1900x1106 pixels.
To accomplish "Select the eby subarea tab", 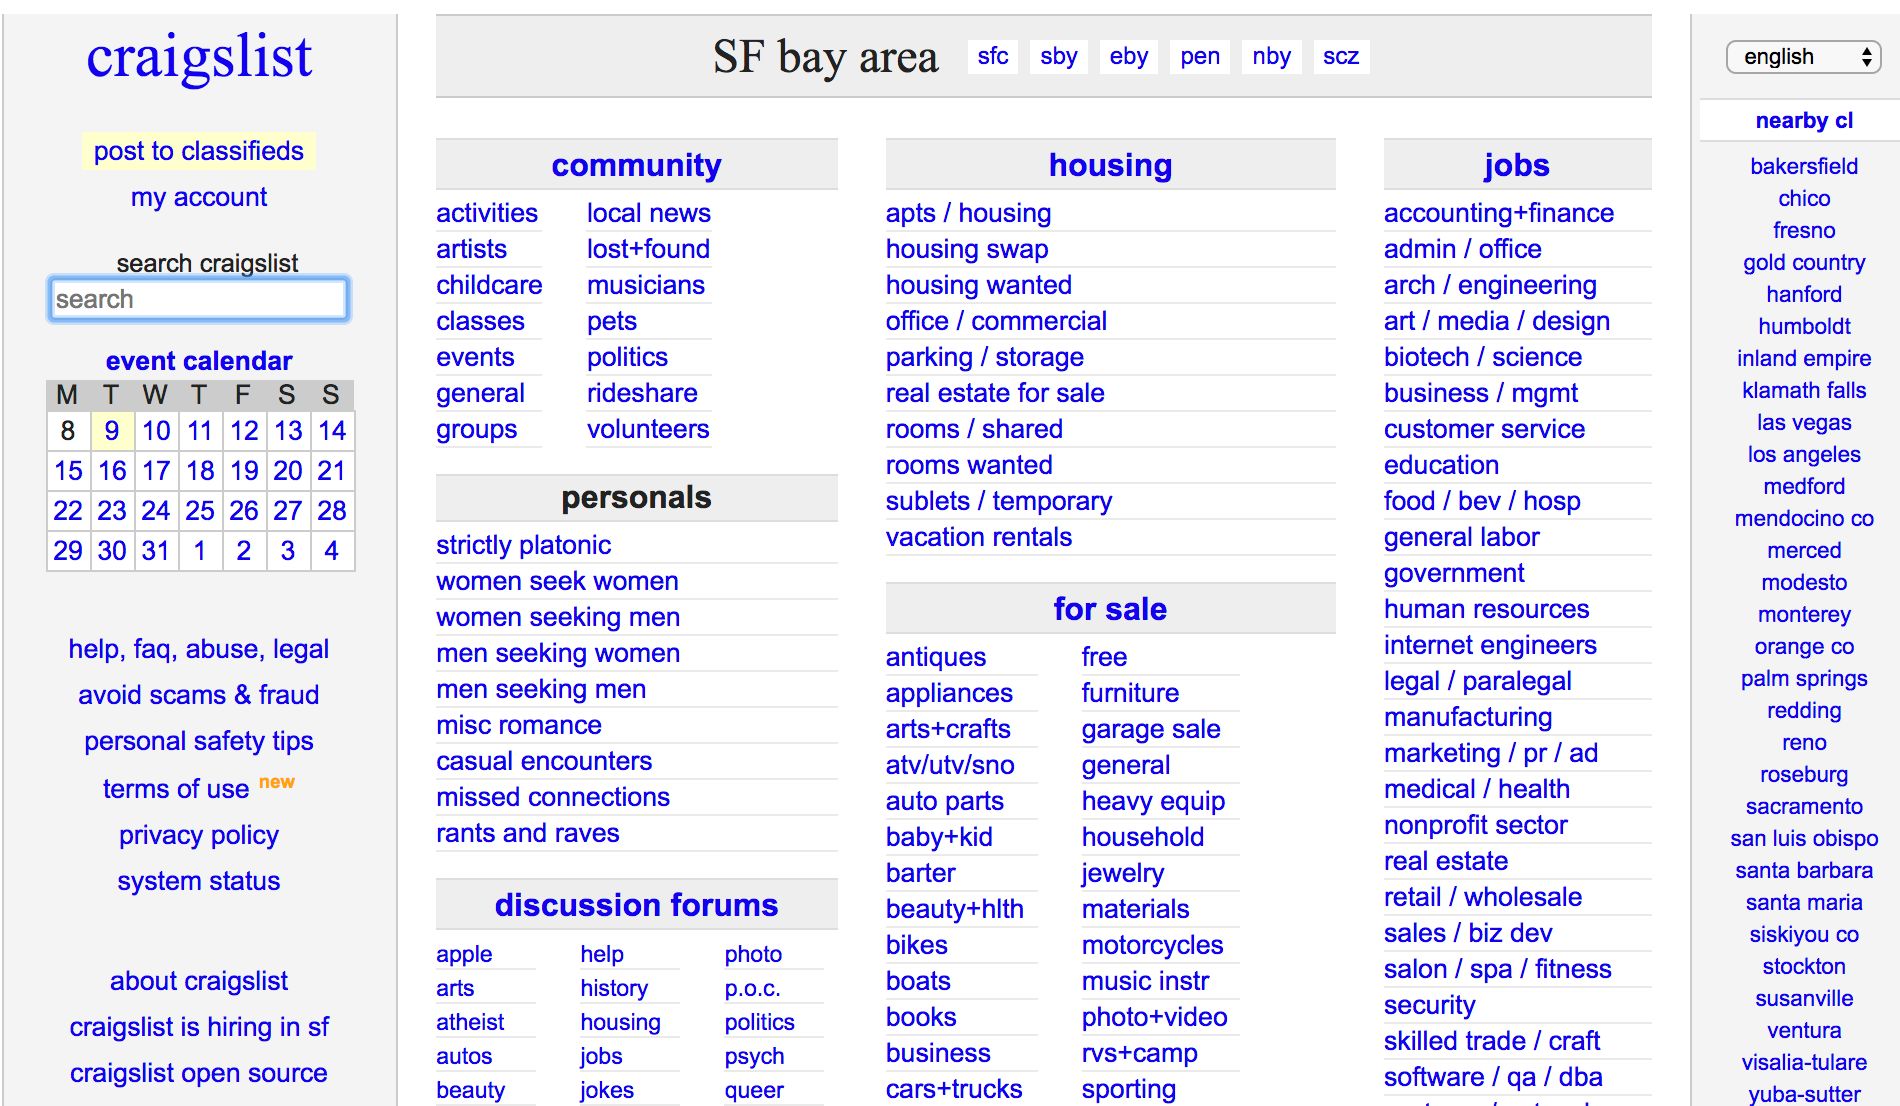I will [x=1128, y=56].
